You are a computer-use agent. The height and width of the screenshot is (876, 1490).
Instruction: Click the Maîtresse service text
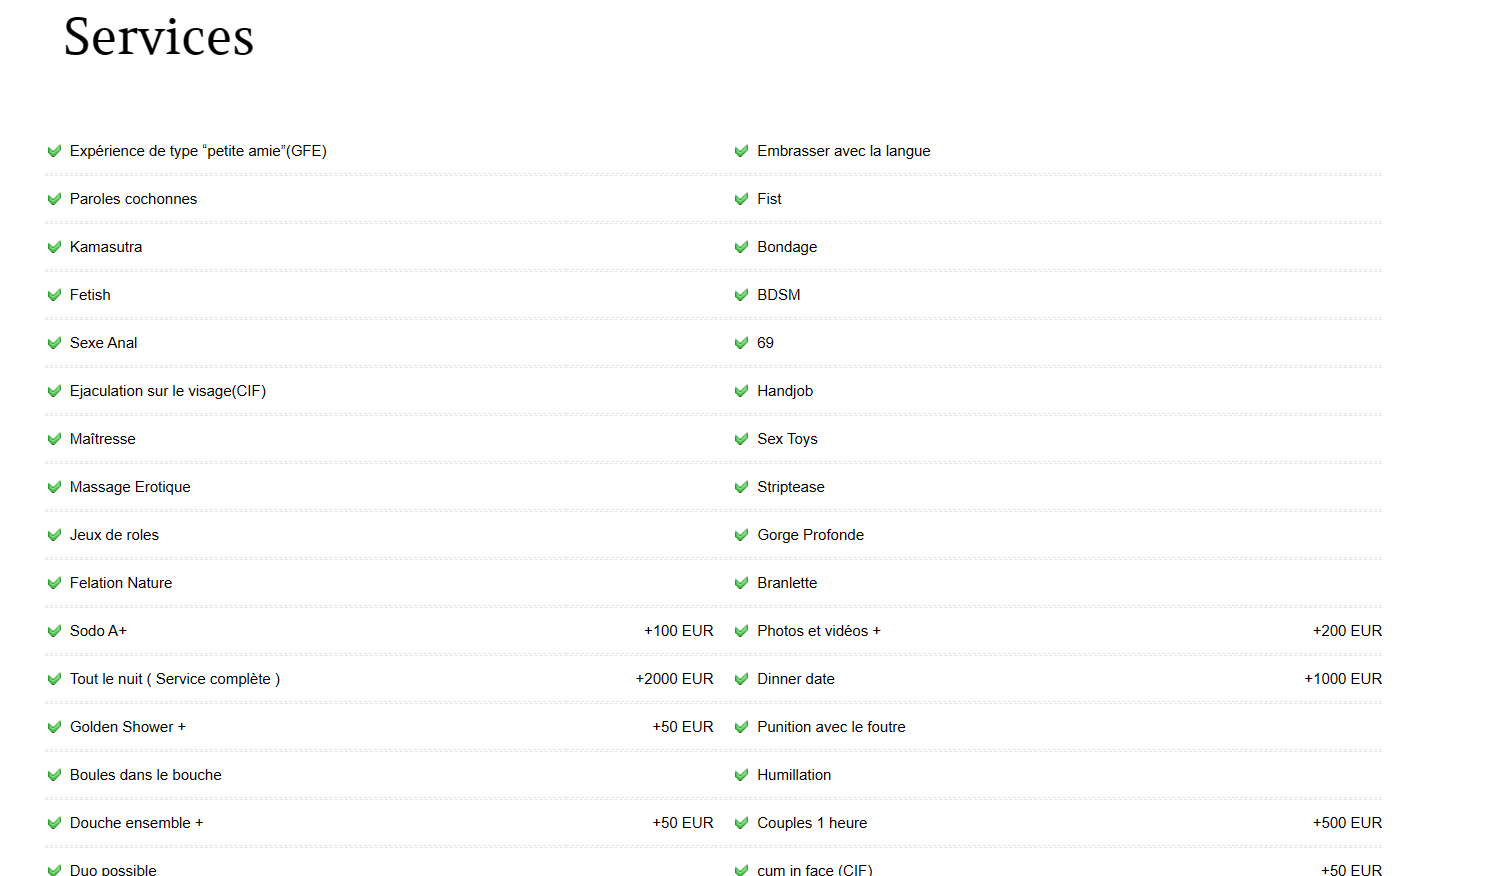pos(103,439)
